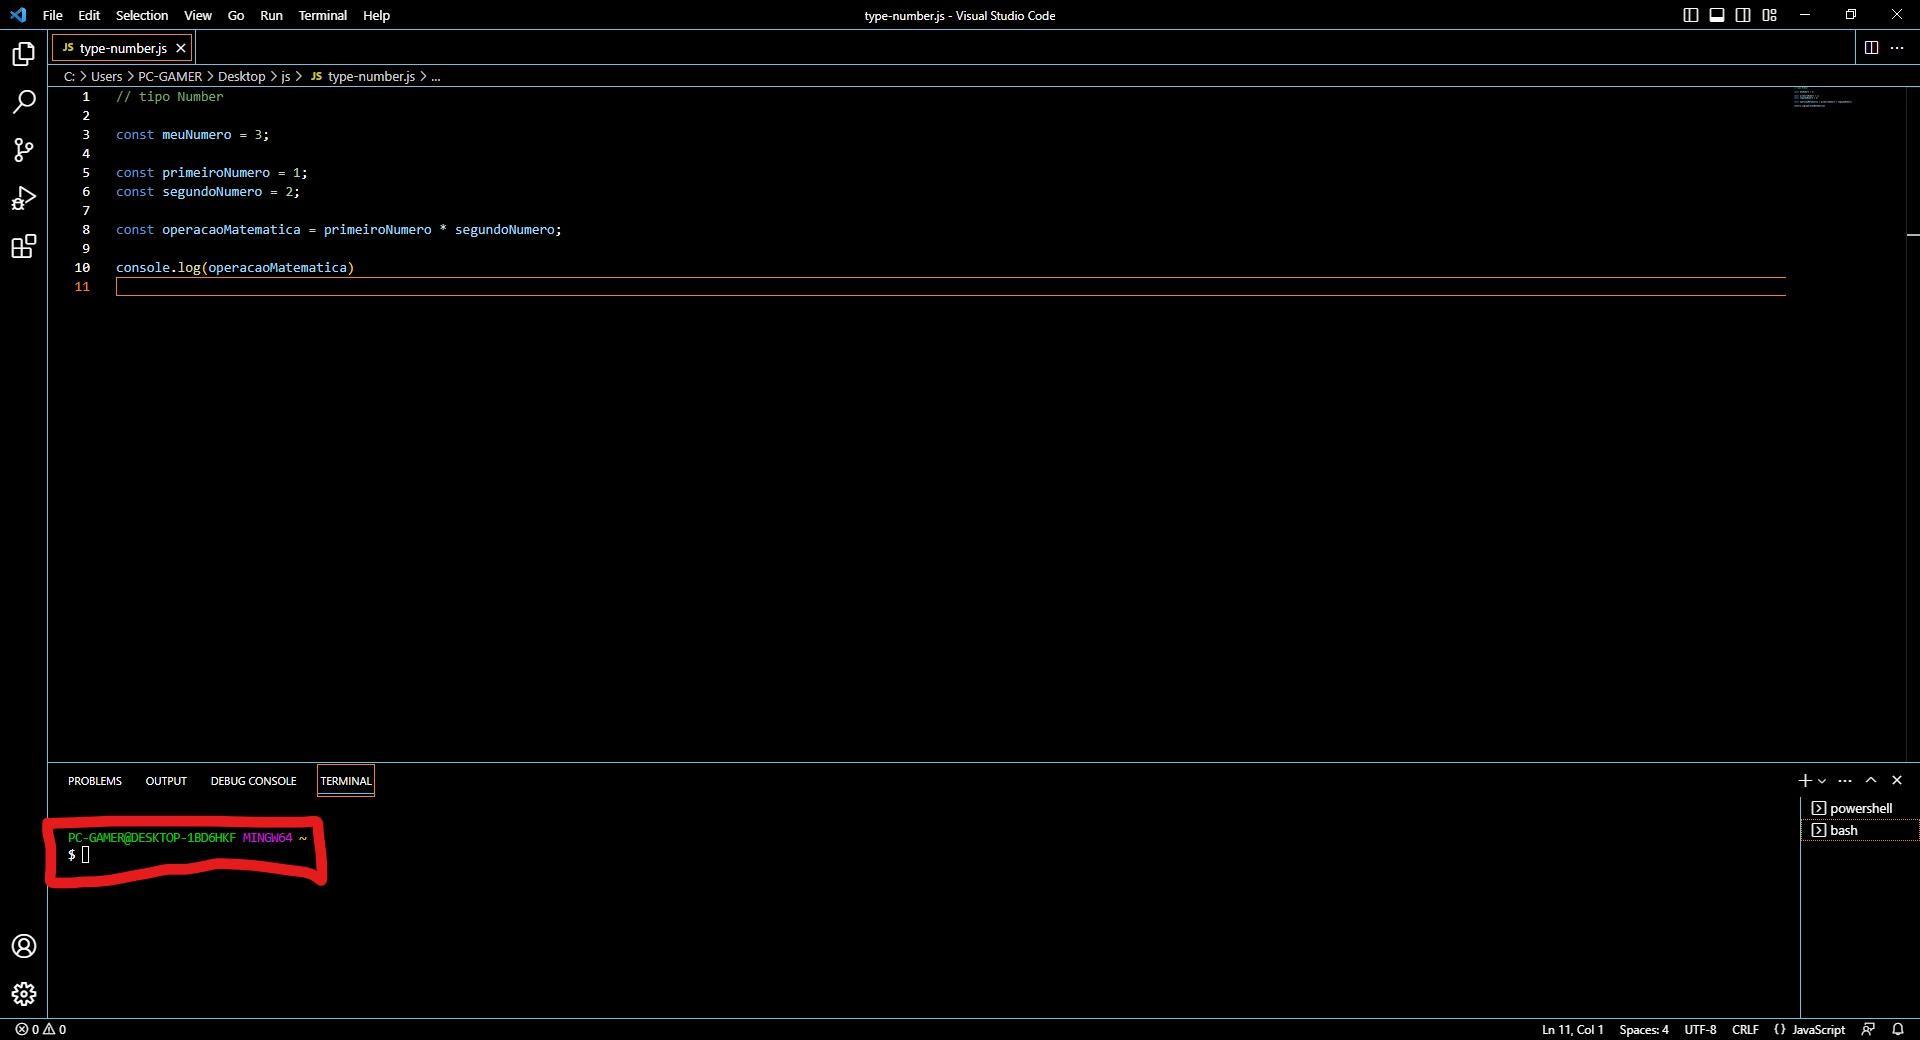Expand the type-number.js breadcrumb file
Viewport: 1920px width, 1040px height.
[x=363, y=76]
